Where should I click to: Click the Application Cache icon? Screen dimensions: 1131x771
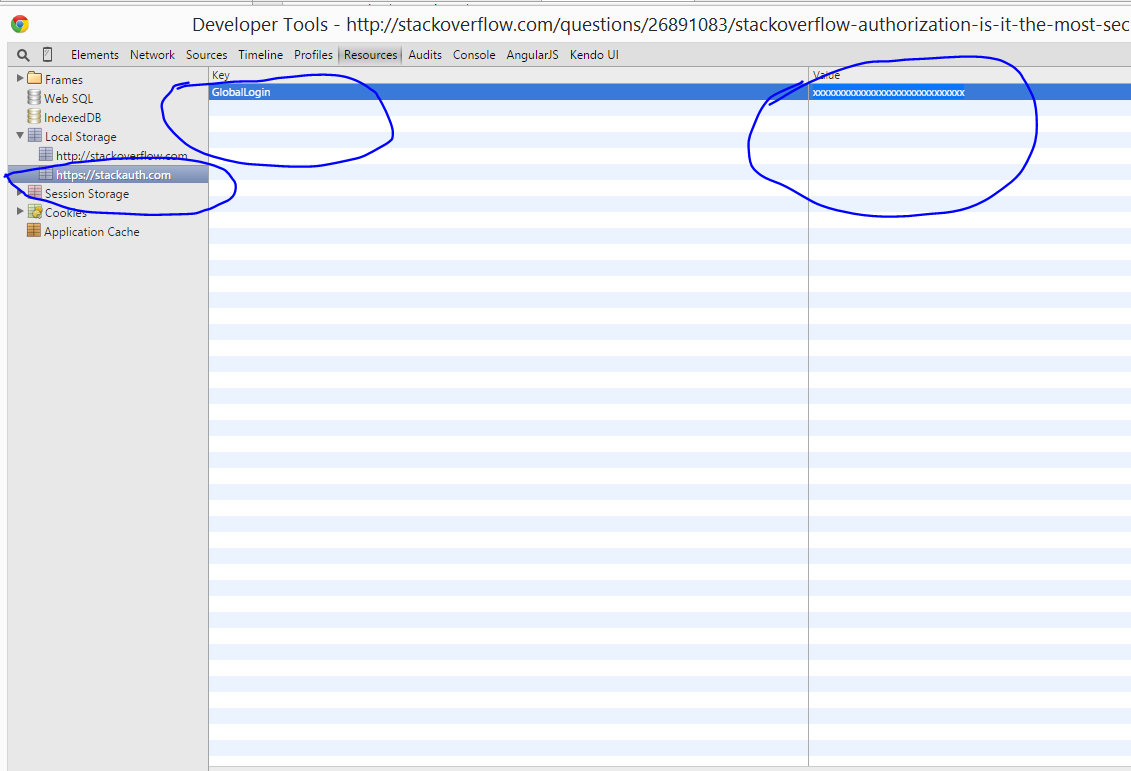pyautogui.click(x=34, y=230)
